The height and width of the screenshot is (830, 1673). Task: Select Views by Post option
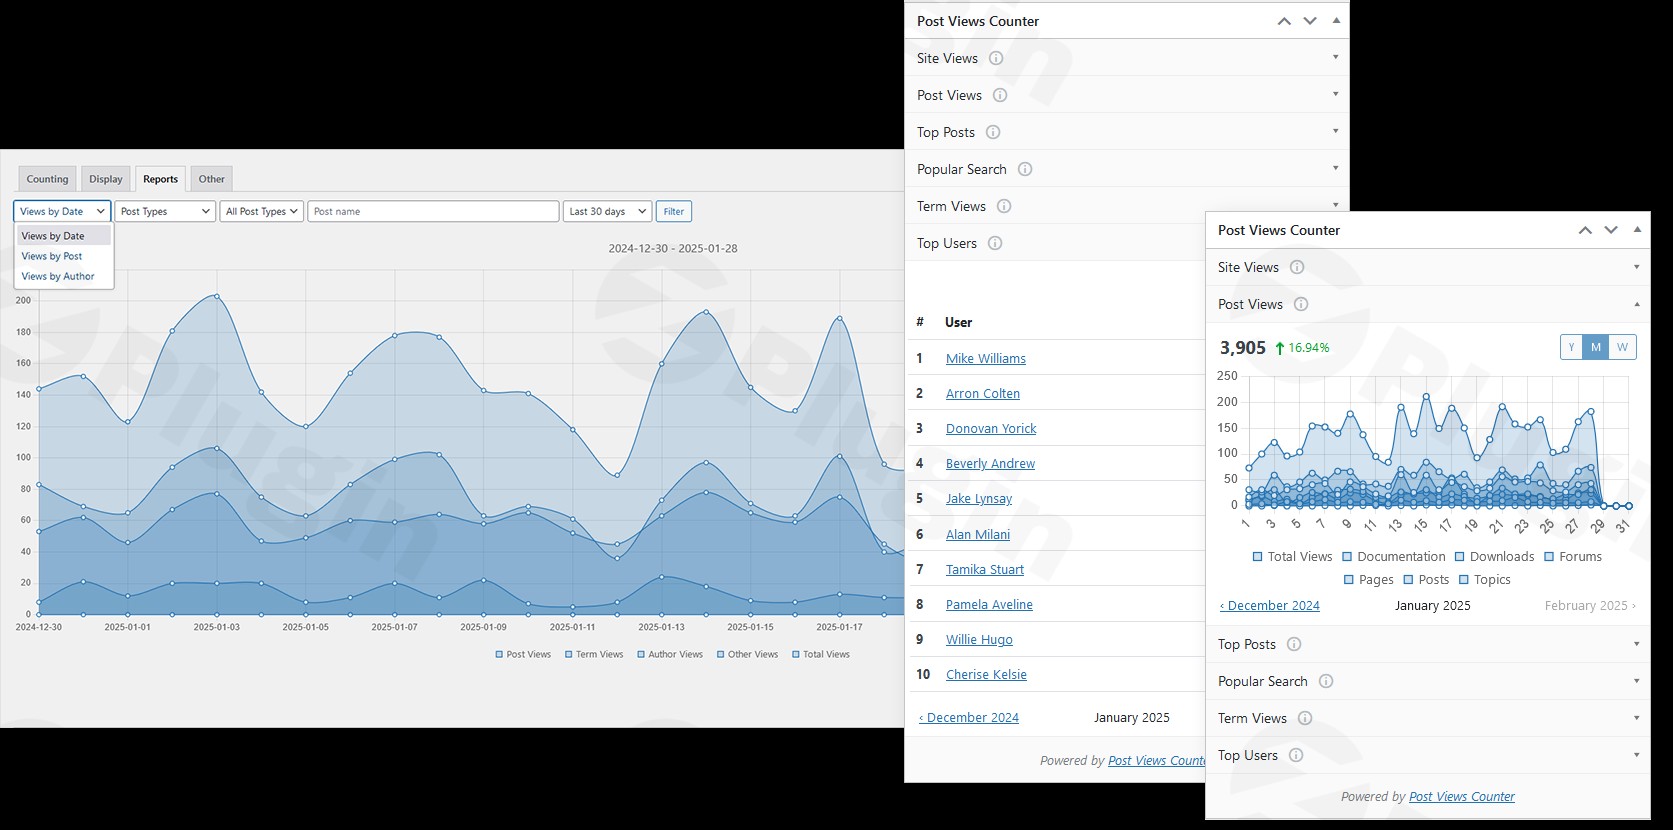point(64,256)
